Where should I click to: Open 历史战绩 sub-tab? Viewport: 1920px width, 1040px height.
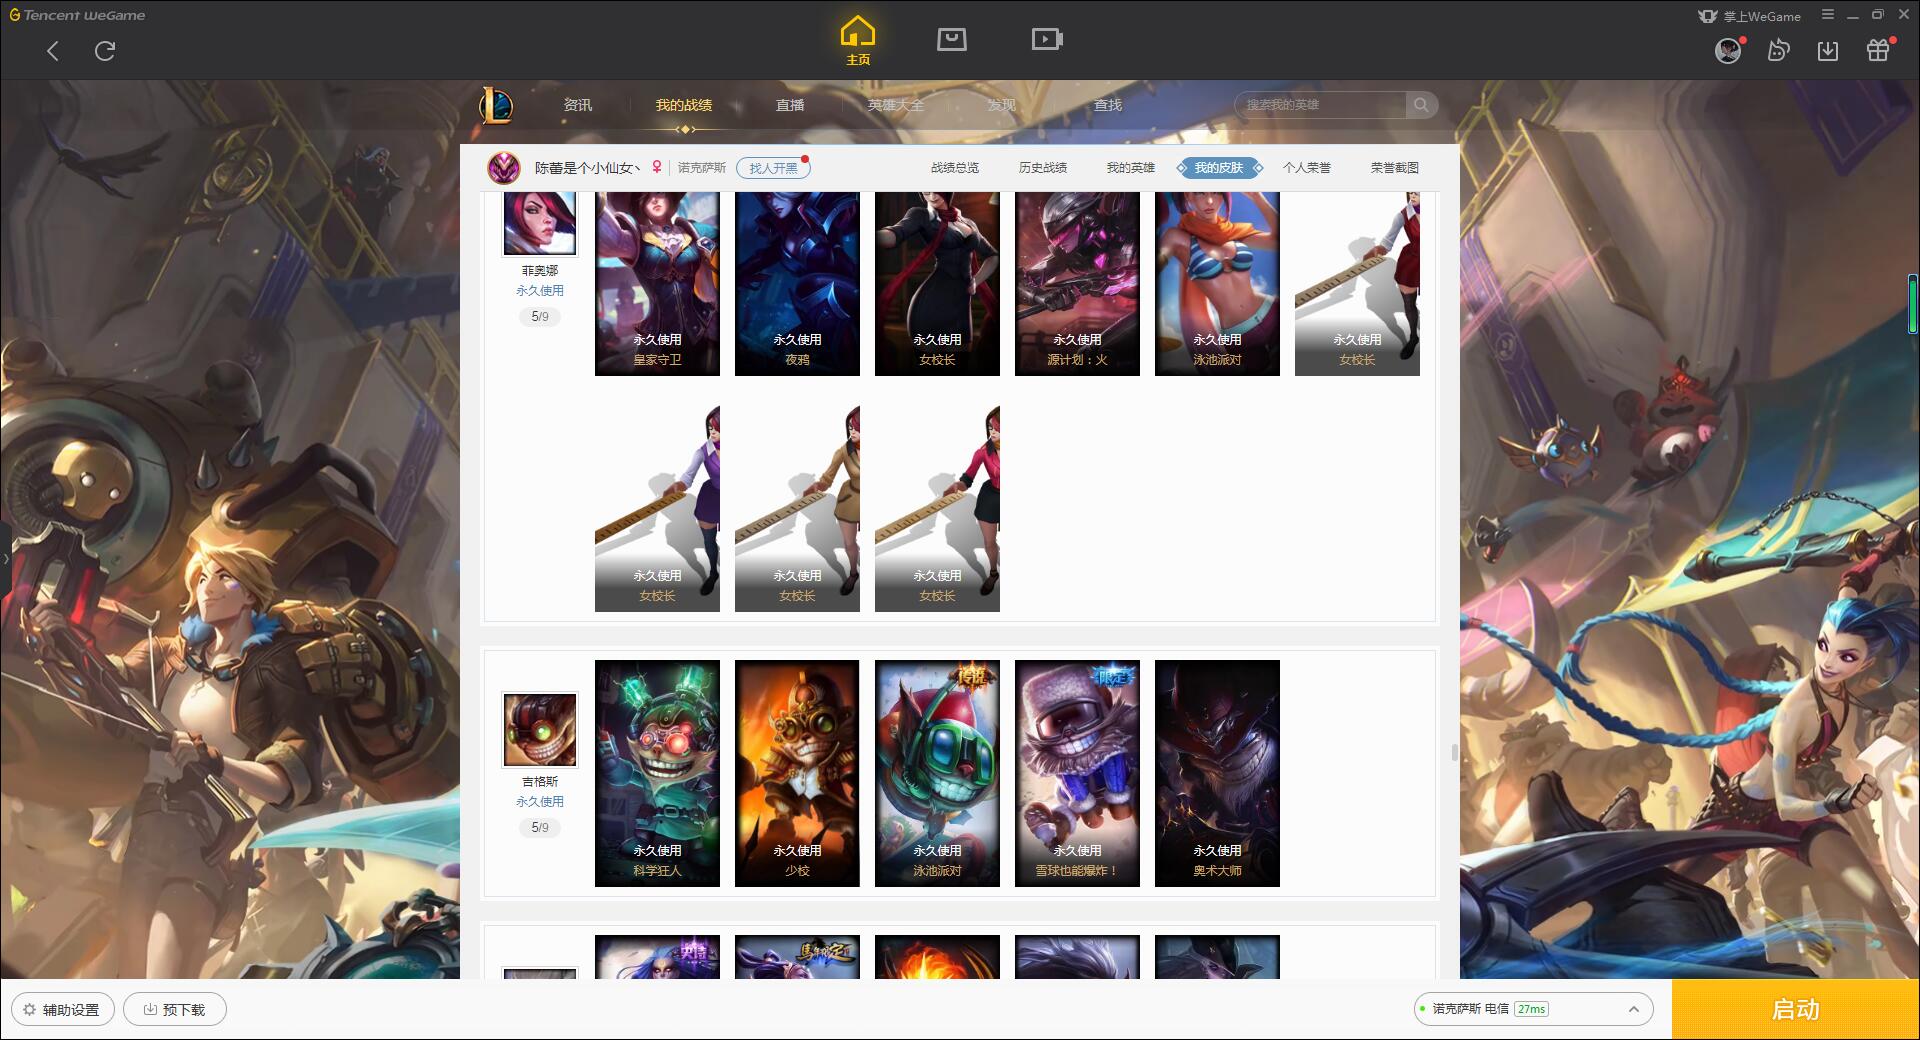1043,168
